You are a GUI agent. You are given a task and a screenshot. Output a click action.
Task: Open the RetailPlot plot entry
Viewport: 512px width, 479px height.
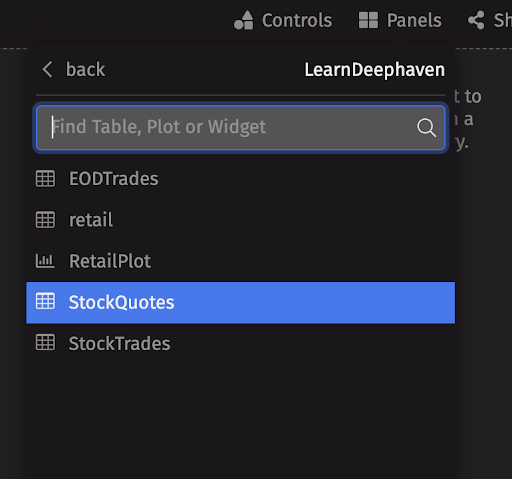tap(110, 261)
